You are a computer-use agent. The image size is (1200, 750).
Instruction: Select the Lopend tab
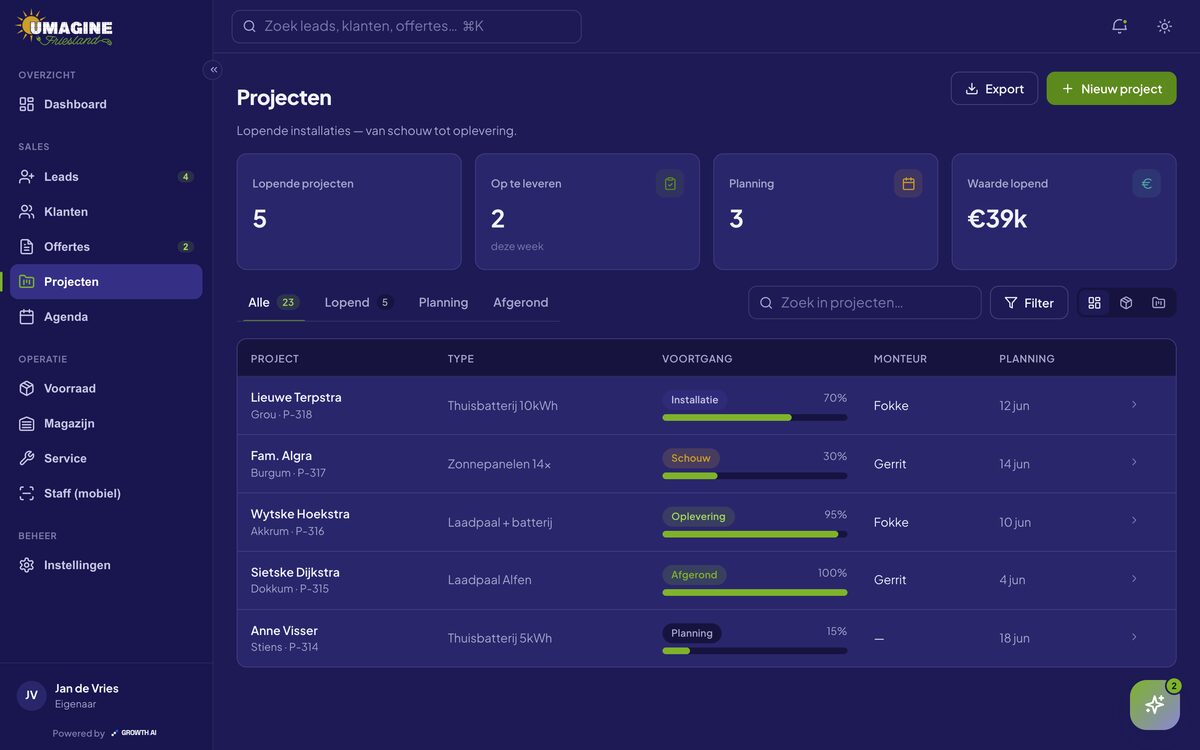coord(358,303)
